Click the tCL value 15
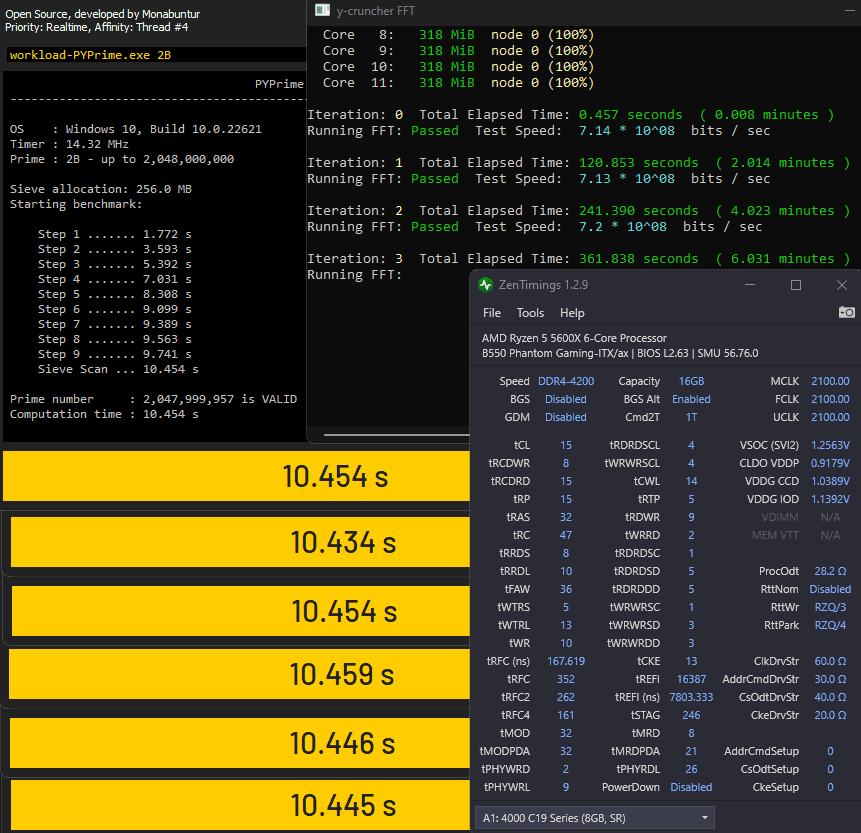 coord(566,445)
